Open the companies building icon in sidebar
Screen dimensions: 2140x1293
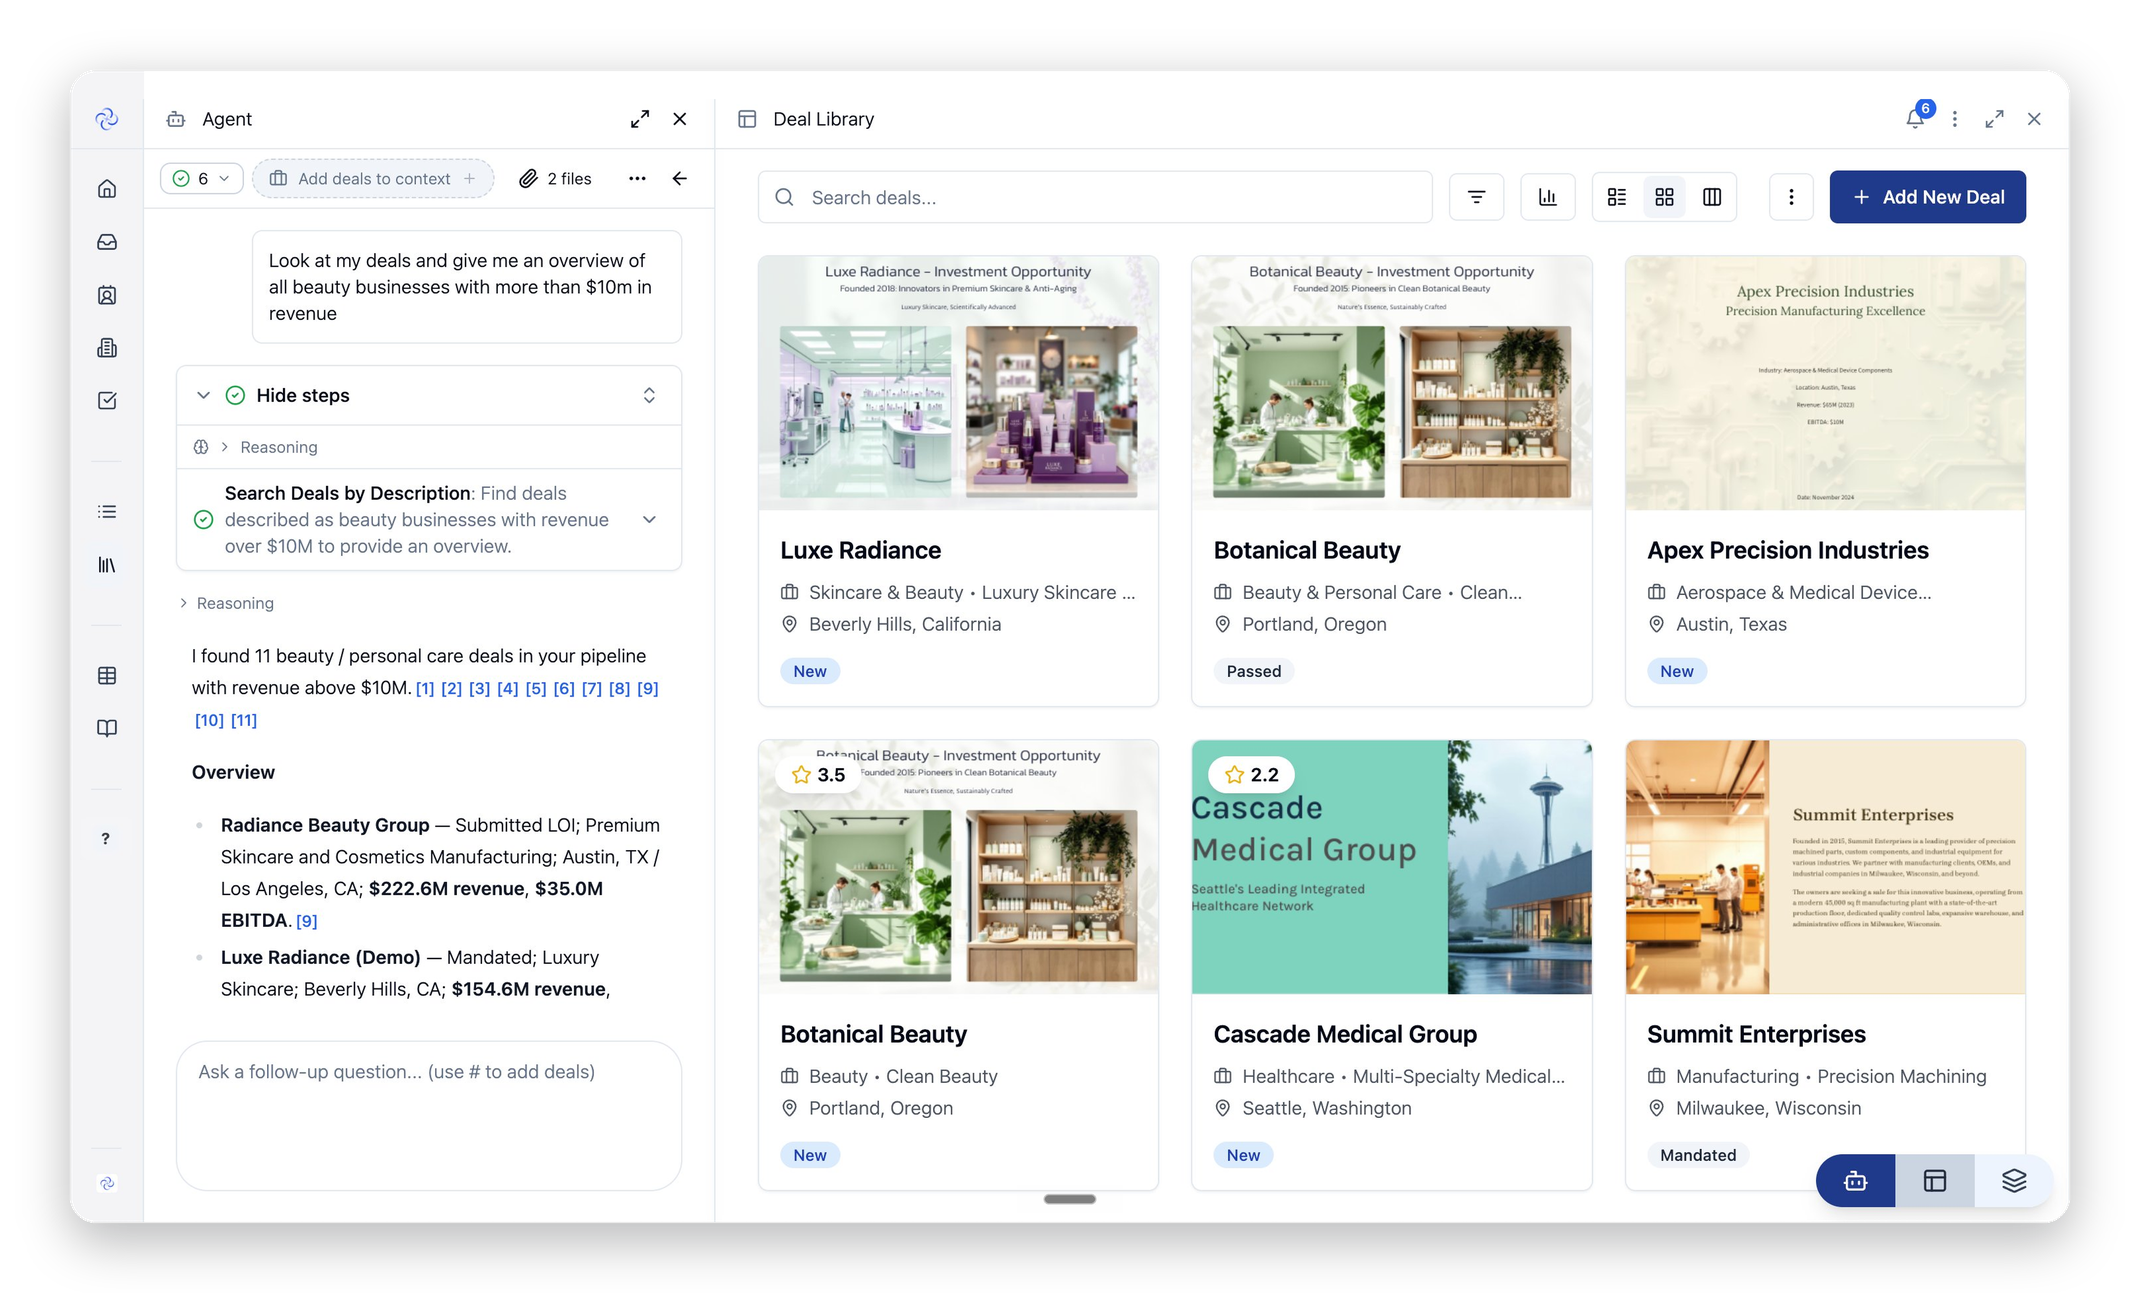107,348
